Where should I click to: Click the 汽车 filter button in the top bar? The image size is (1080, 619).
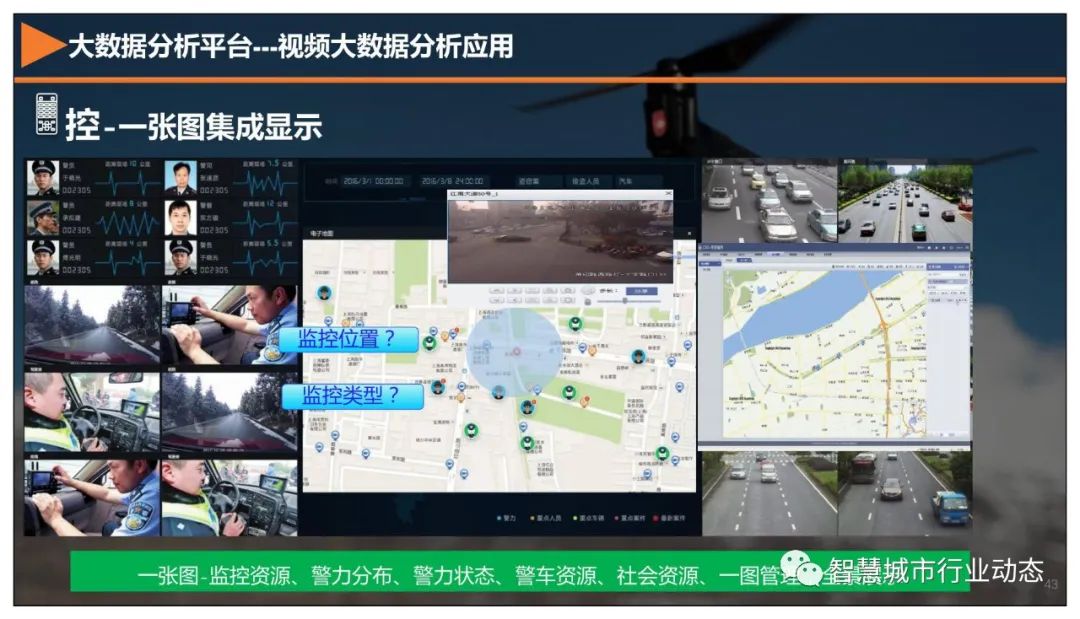[627, 182]
